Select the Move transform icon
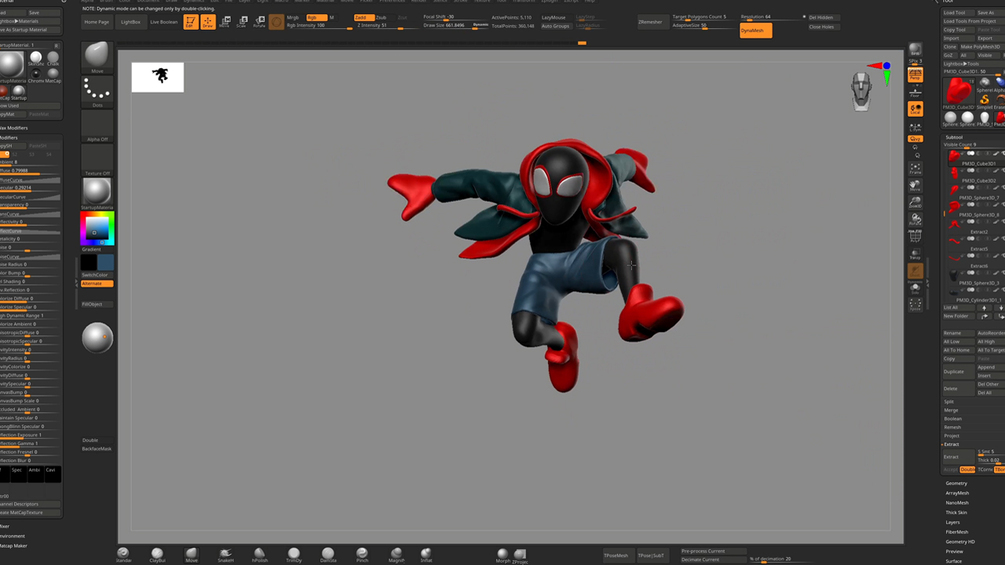Viewport: 1005px width, 565px height. pos(225,22)
